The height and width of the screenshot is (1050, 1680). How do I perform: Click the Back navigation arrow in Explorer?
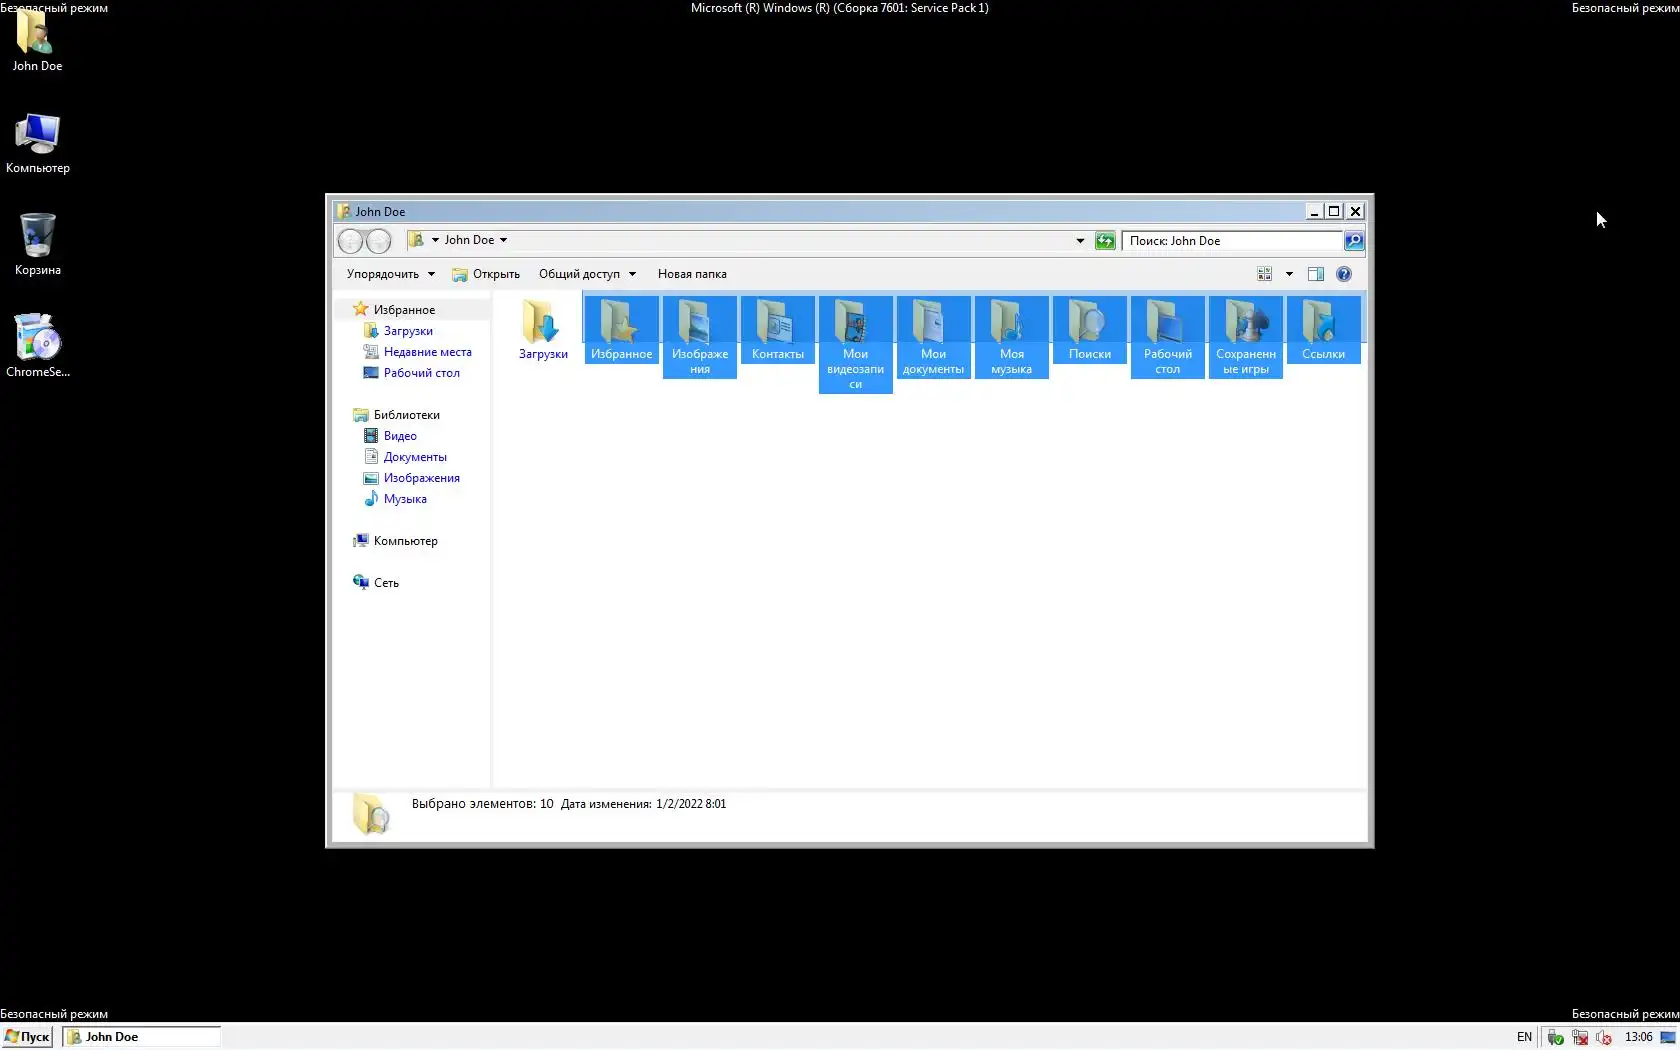point(350,241)
